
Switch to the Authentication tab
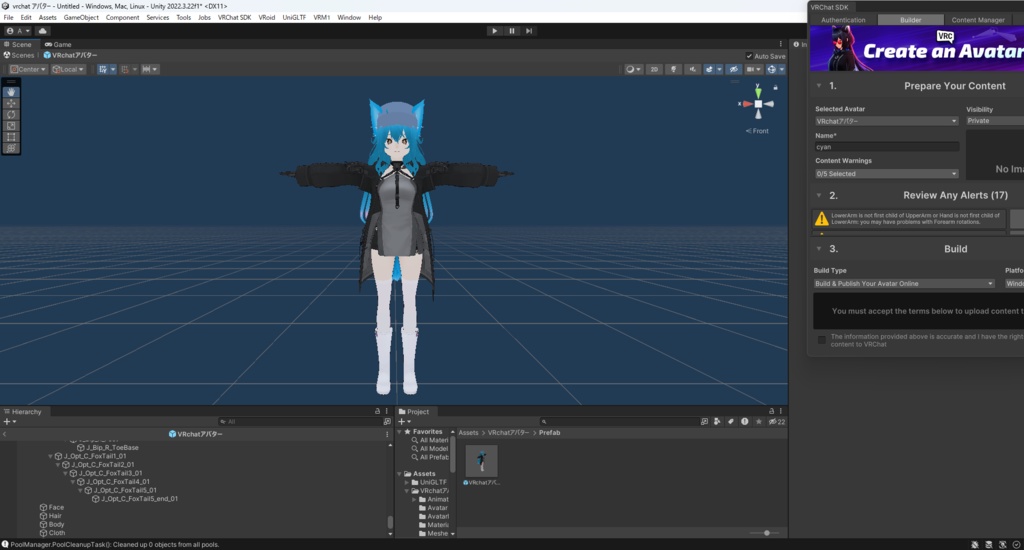point(843,20)
